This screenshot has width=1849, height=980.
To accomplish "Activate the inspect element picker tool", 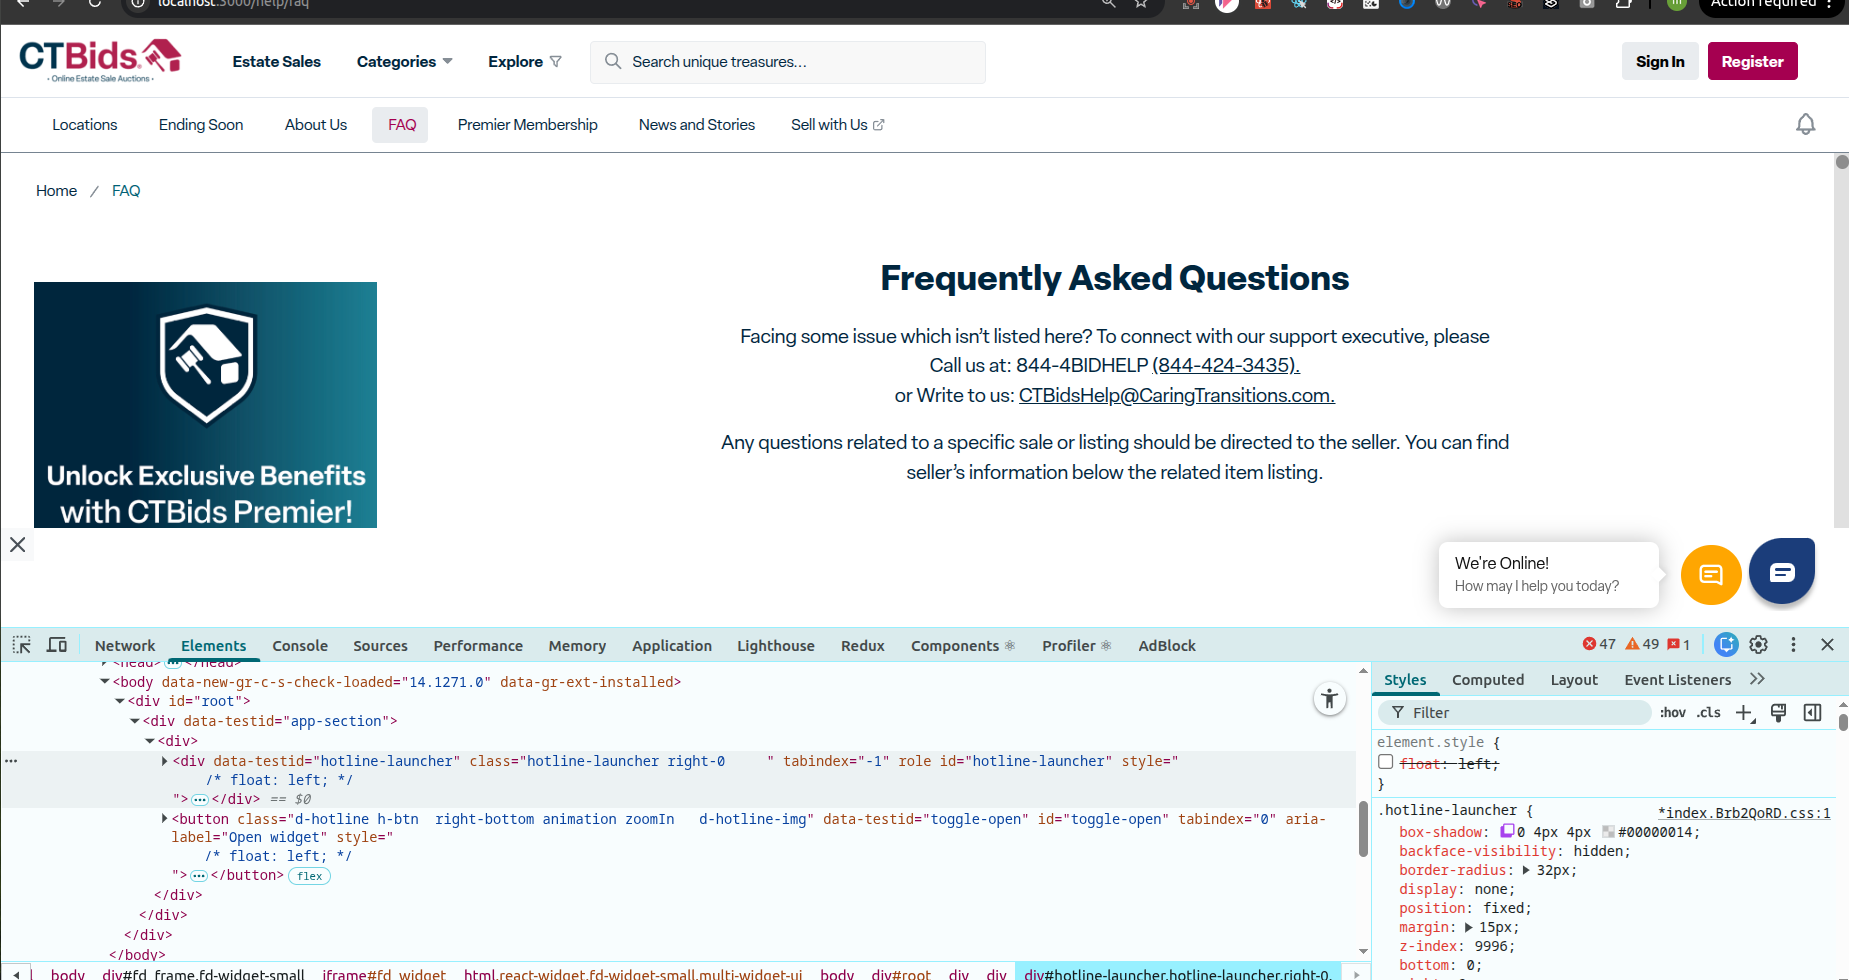I will pyautogui.click(x=21, y=645).
